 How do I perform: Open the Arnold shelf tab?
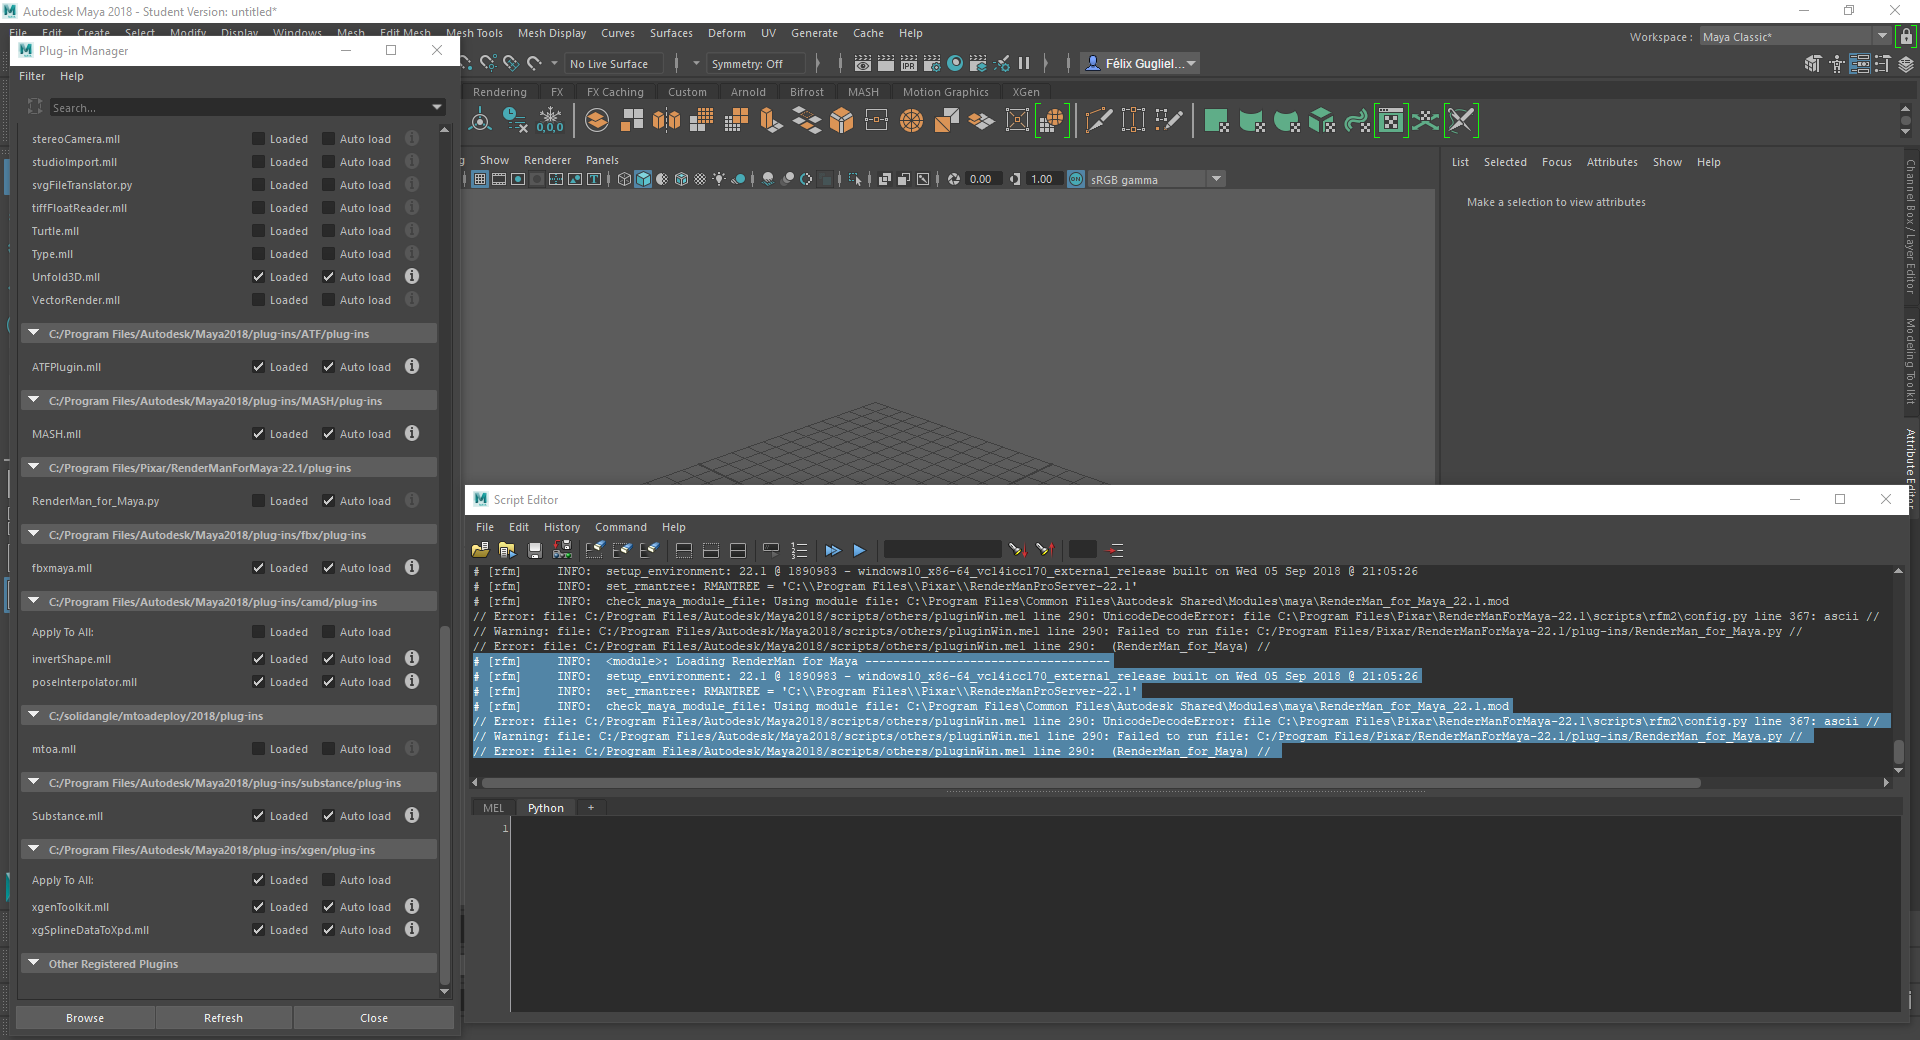tap(748, 91)
